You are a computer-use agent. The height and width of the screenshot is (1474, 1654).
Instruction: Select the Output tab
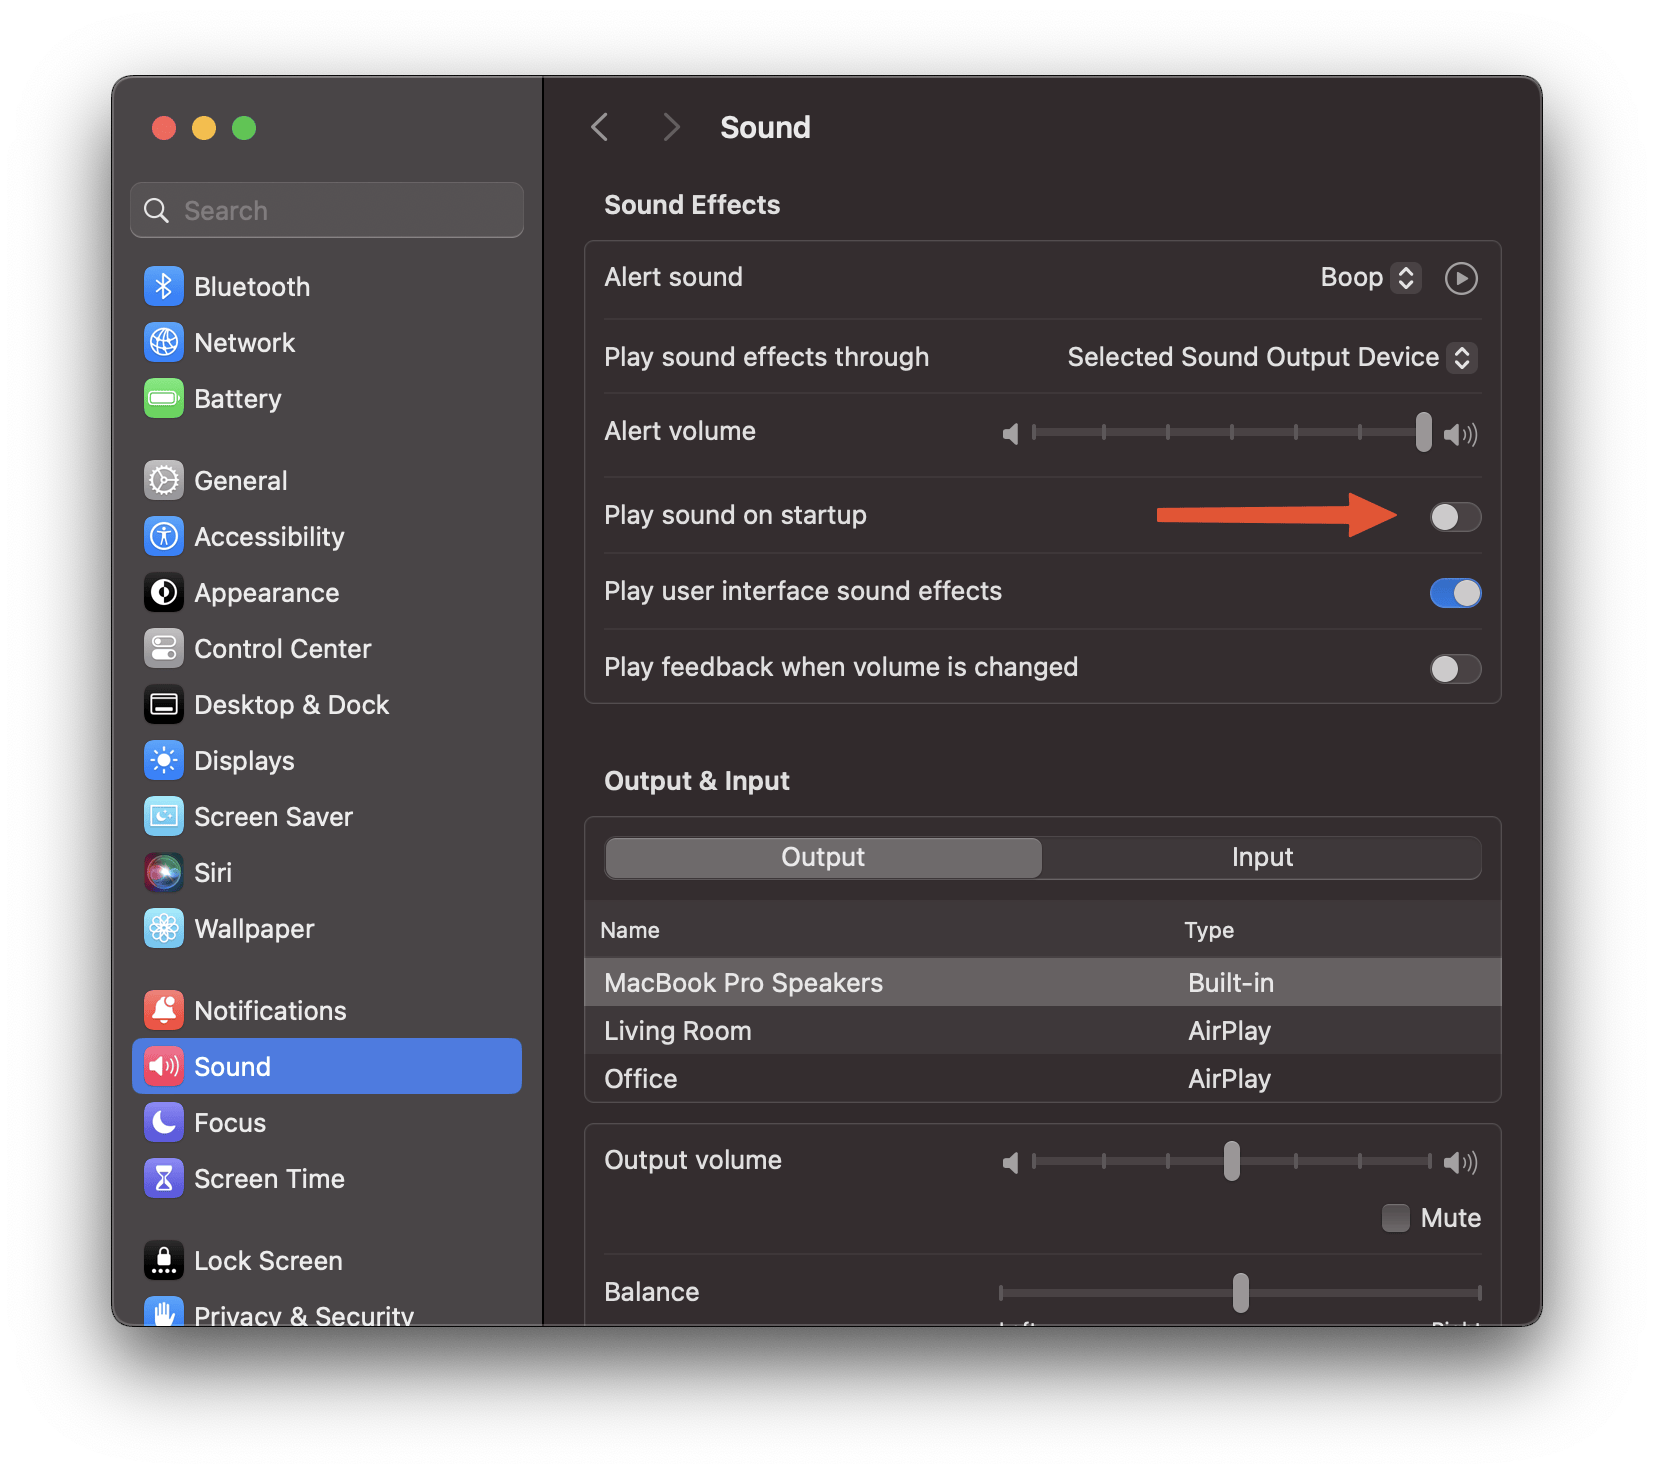[x=823, y=858]
